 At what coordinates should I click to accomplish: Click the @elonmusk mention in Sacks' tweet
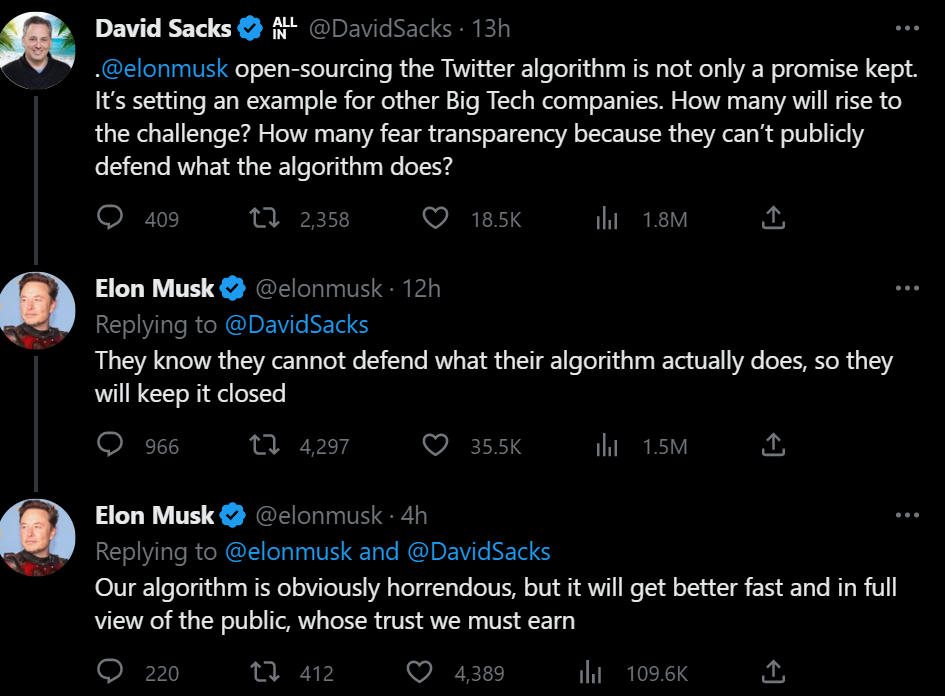165,69
